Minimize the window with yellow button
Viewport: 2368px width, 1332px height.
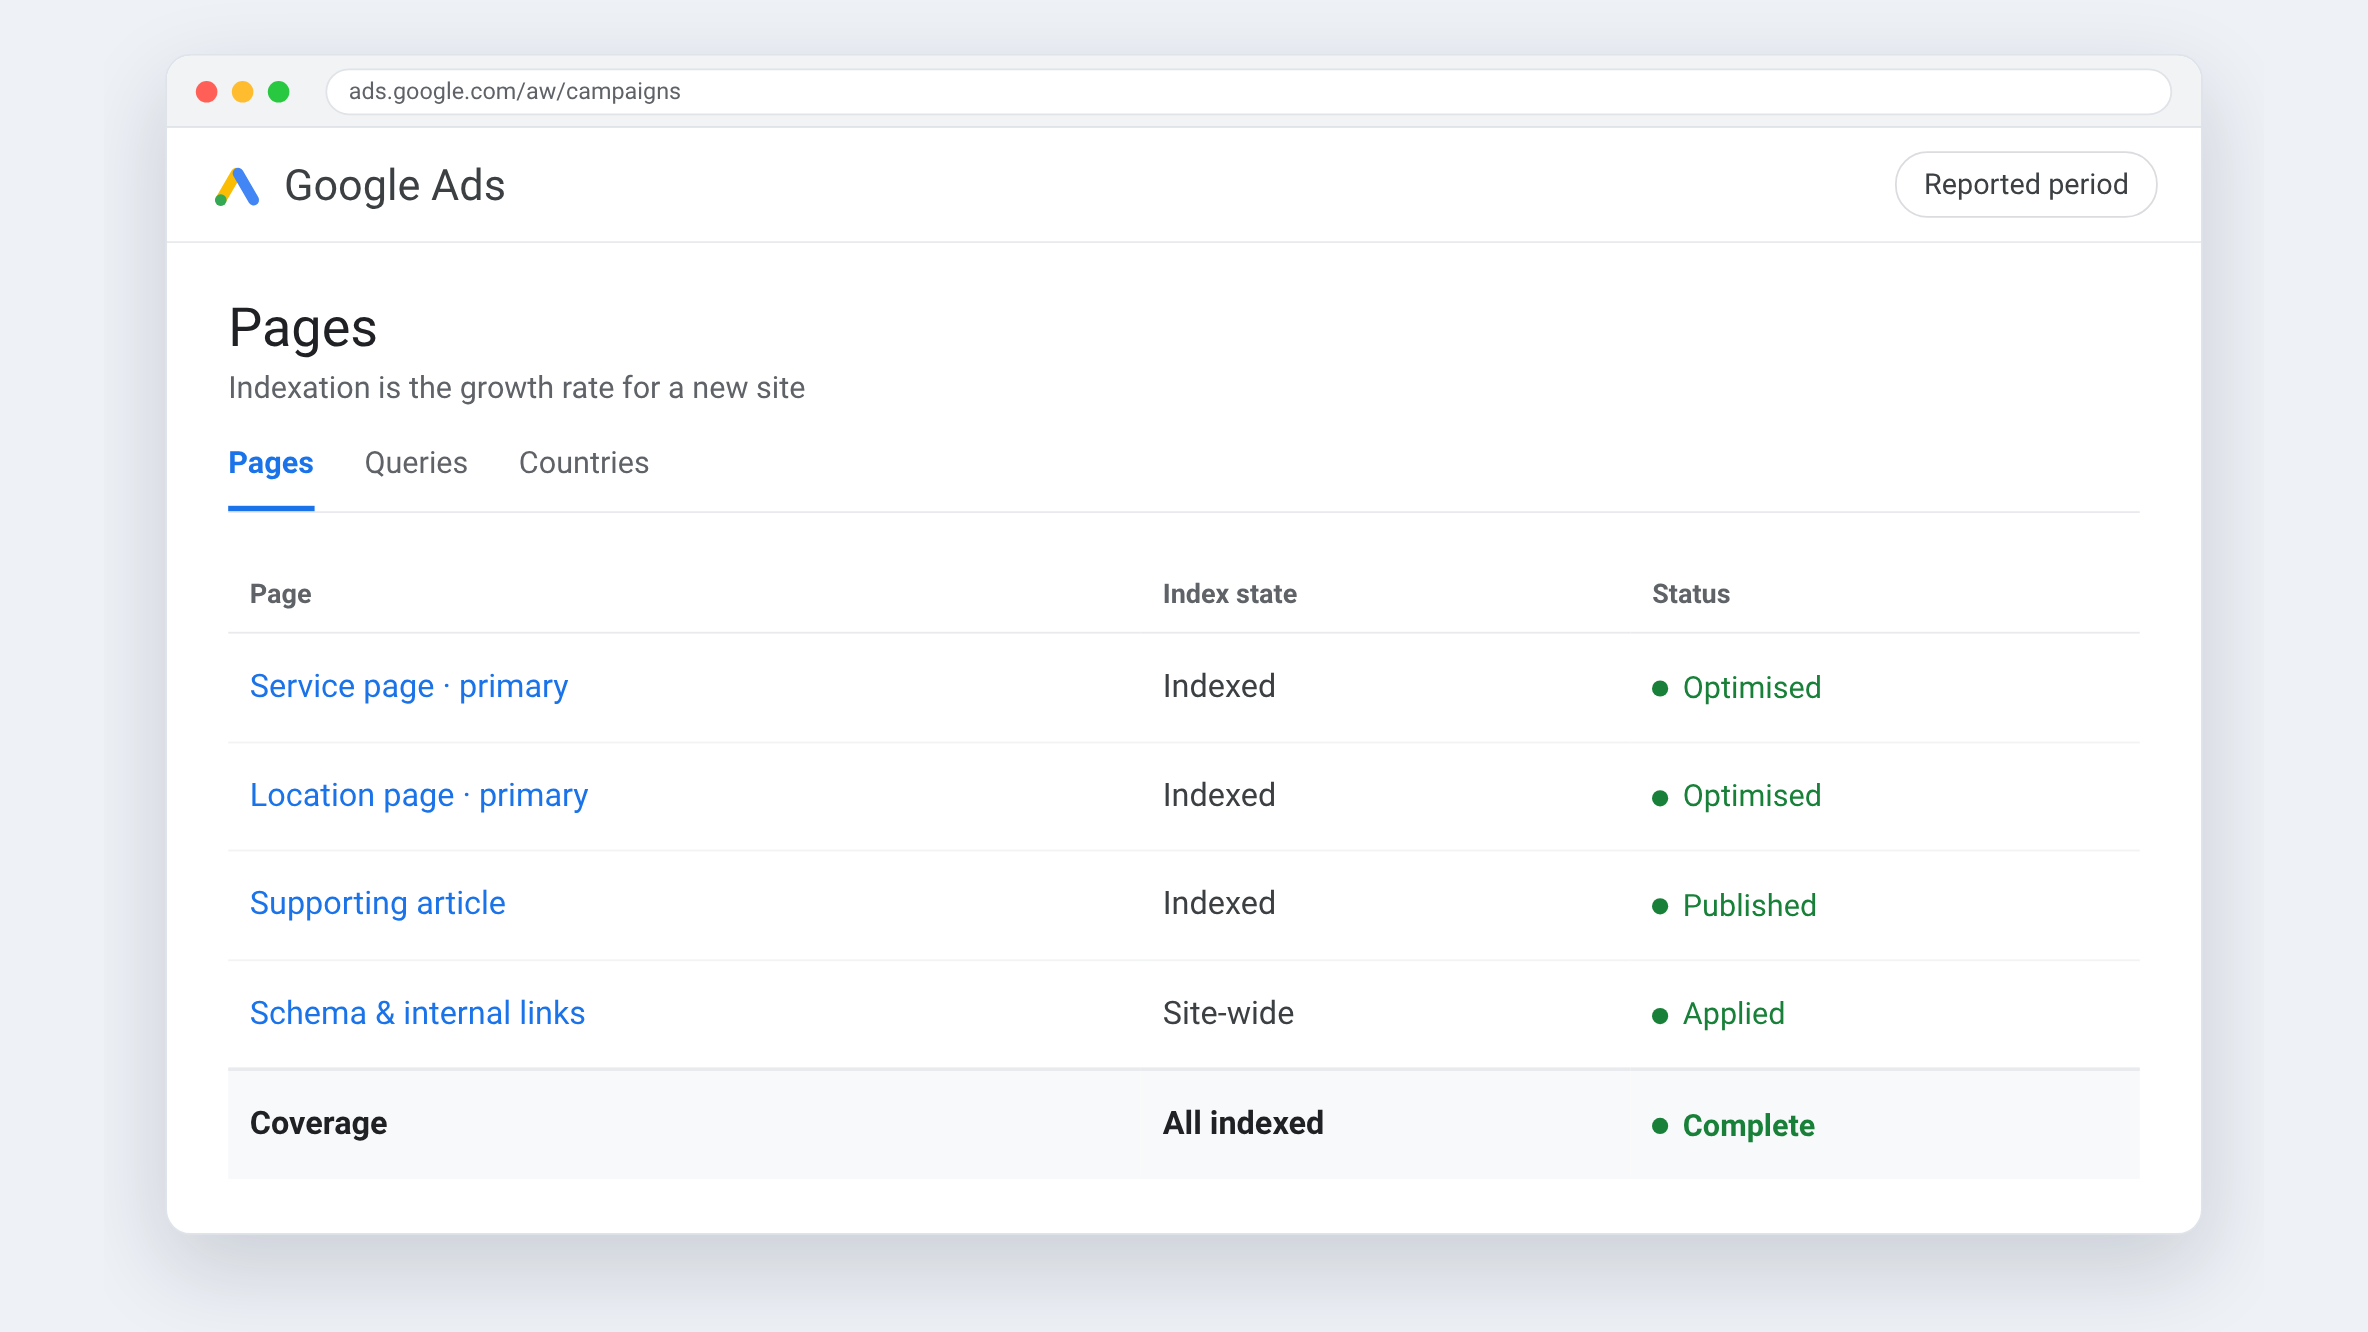243,92
